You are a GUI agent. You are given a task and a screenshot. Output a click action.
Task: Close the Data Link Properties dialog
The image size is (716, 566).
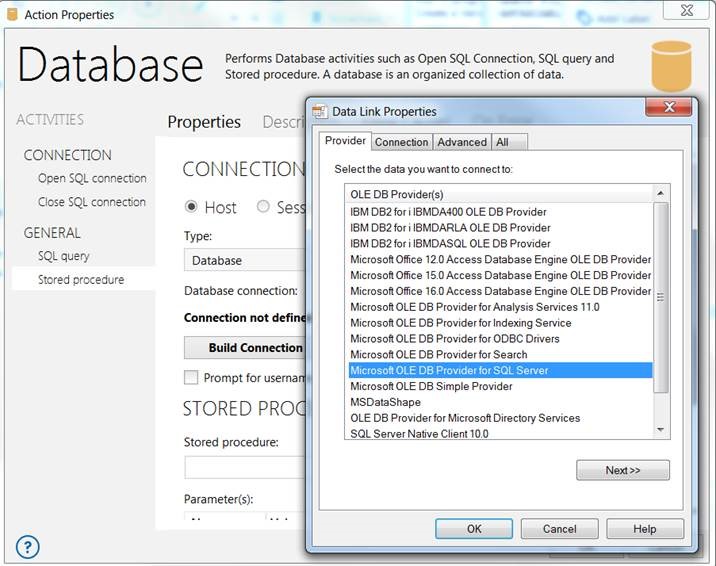(x=669, y=107)
